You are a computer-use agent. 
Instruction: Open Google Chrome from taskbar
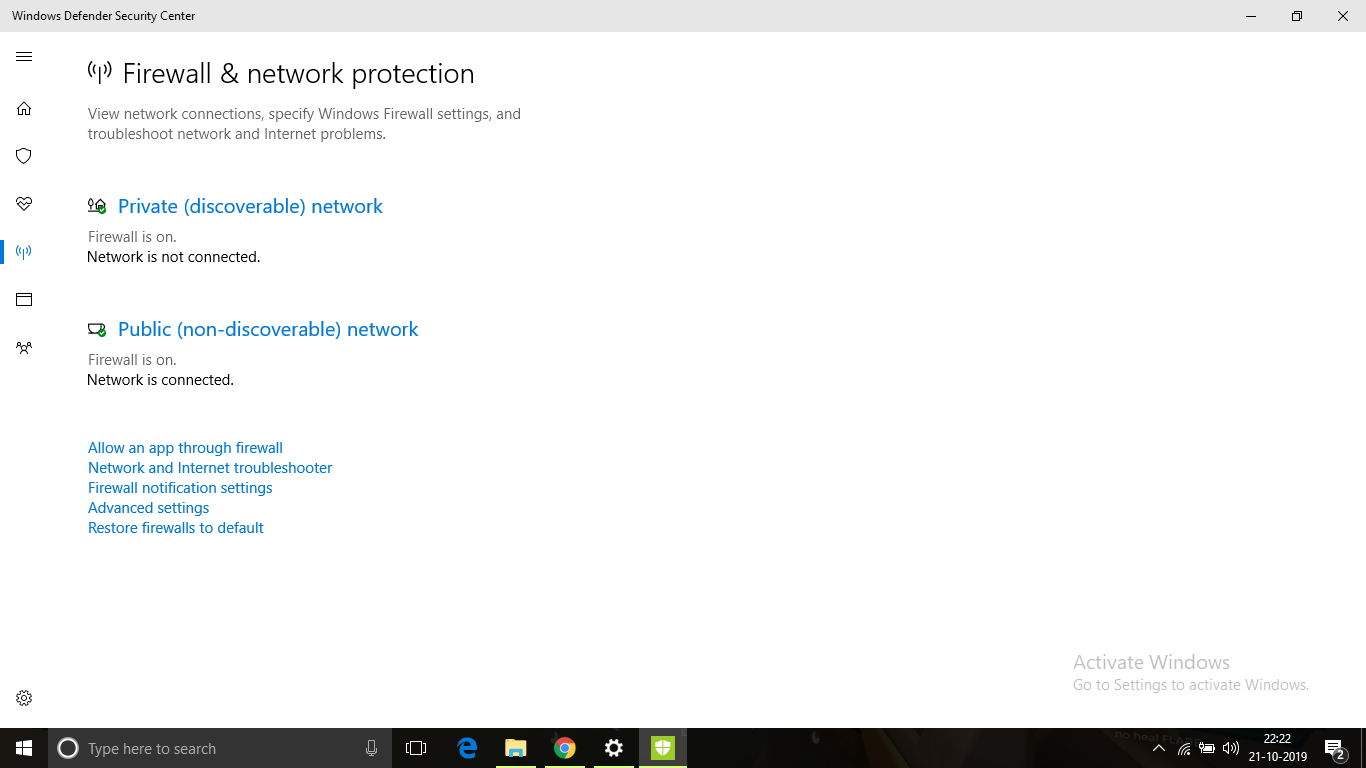point(565,748)
